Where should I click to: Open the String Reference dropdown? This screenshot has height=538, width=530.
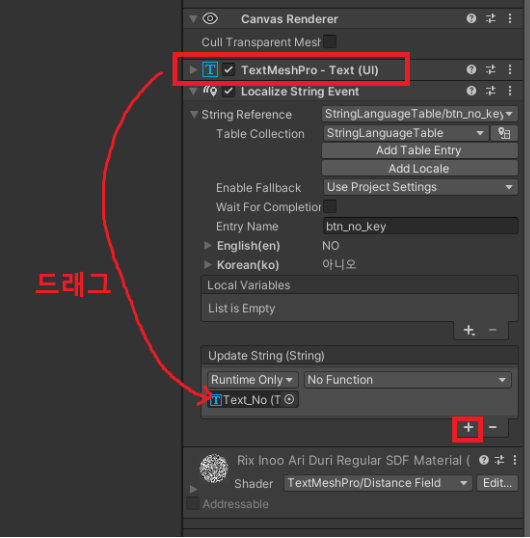(x=420, y=114)
